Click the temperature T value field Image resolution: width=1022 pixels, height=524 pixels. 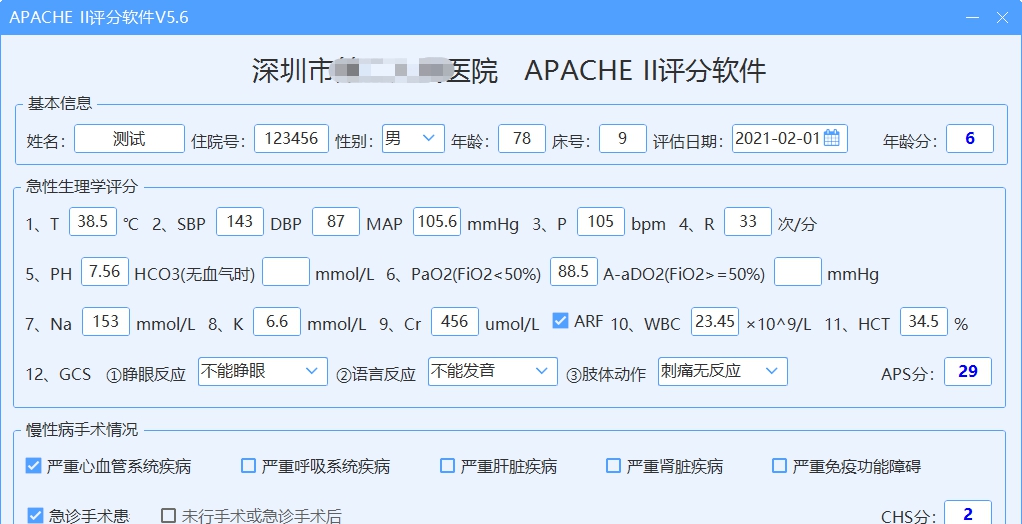point(93,222)
